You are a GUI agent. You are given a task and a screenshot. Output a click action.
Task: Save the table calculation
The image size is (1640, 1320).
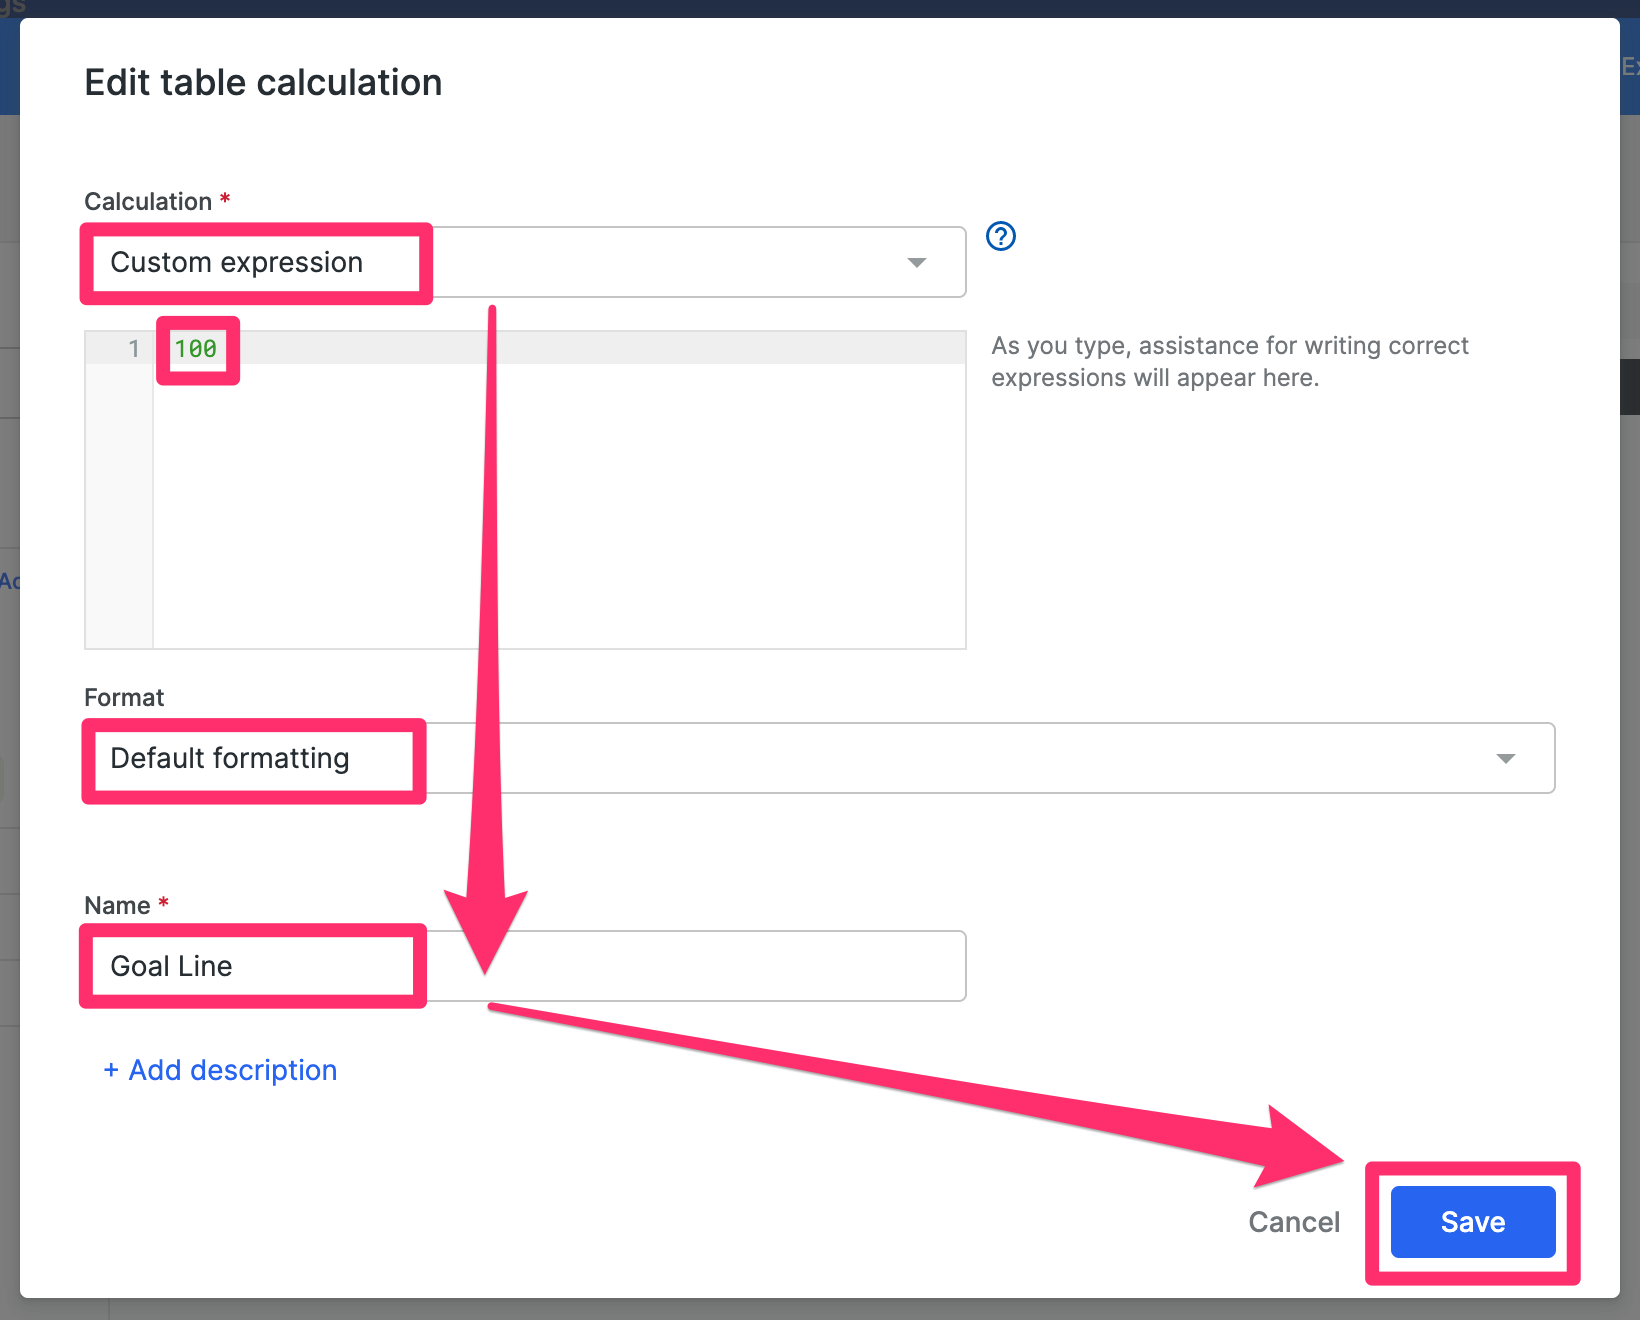(1472, 1221)
